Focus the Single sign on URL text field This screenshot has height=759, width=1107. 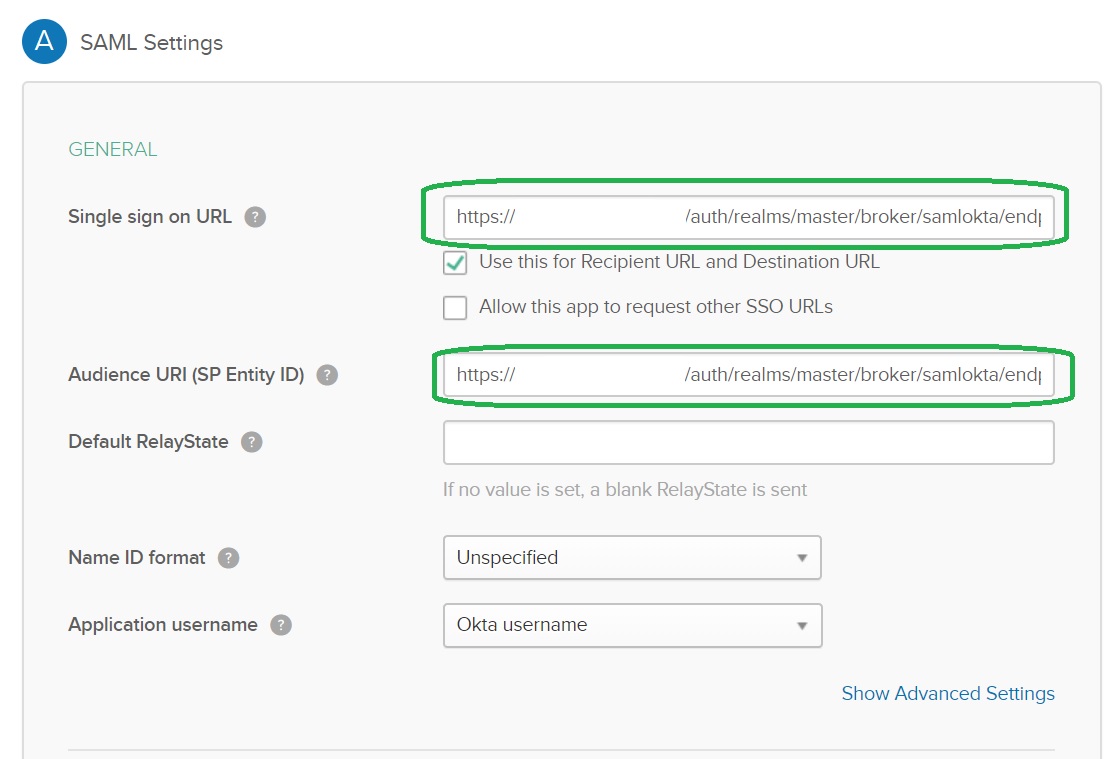[748, 217]
